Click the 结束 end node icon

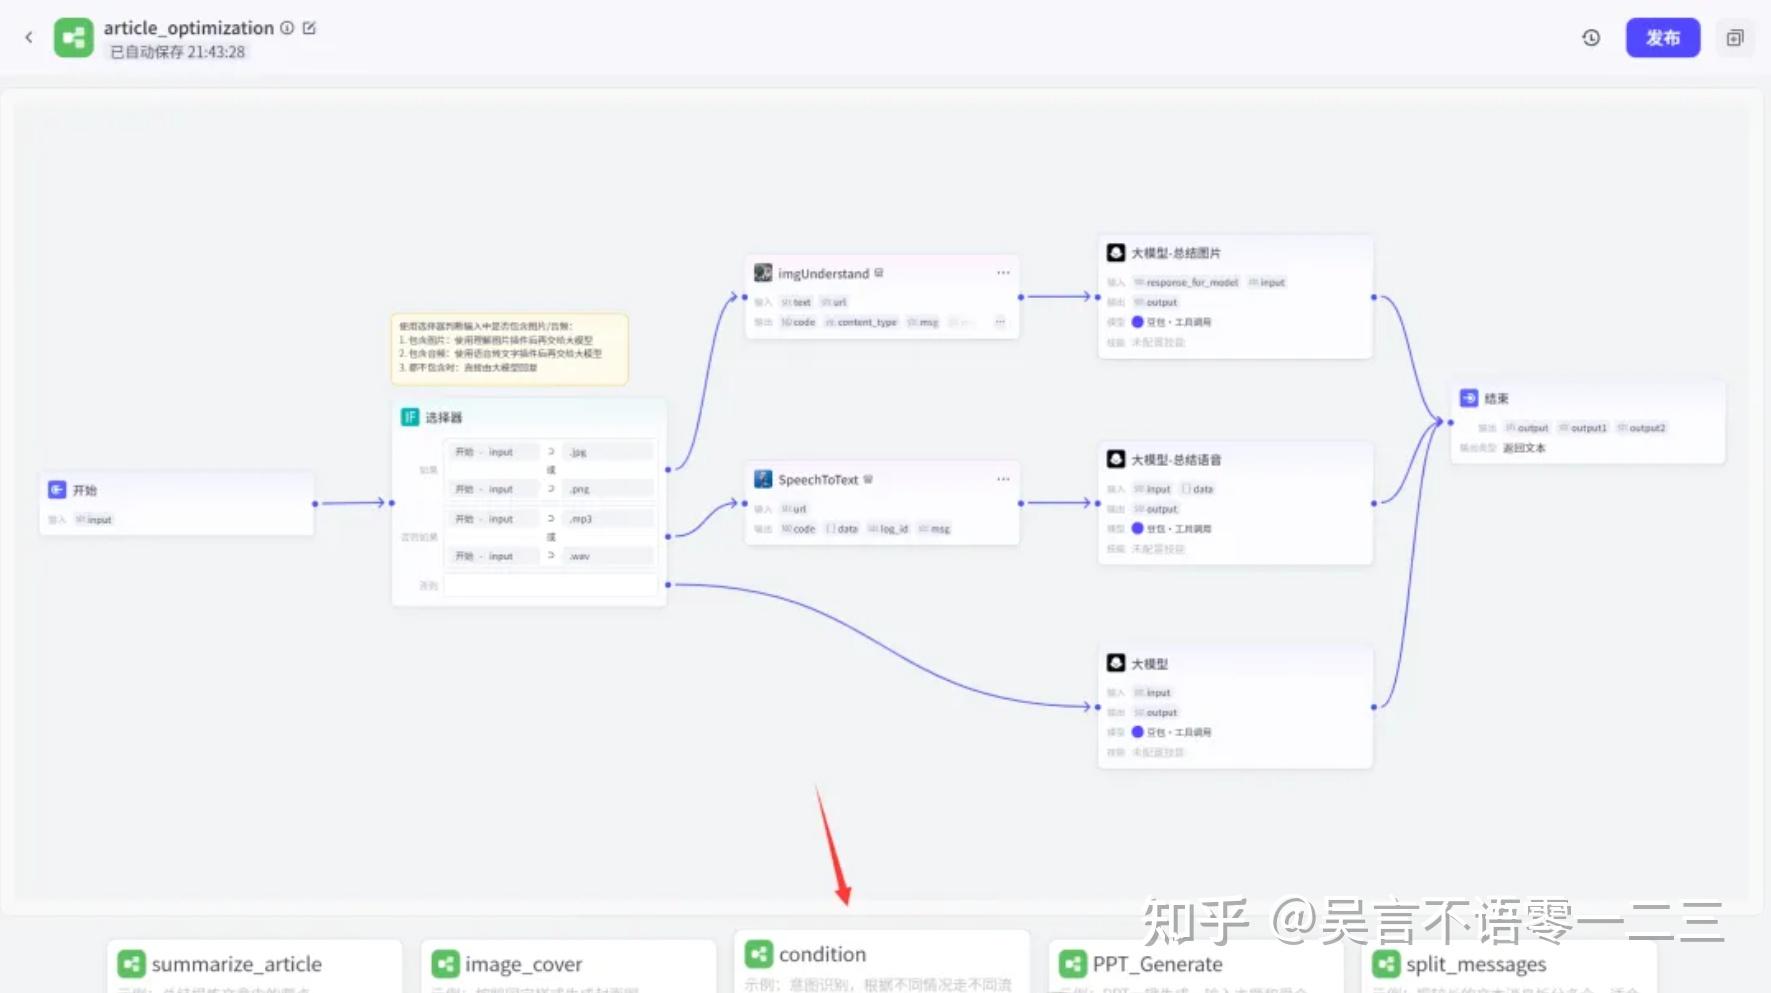[x=1469, y=397]
